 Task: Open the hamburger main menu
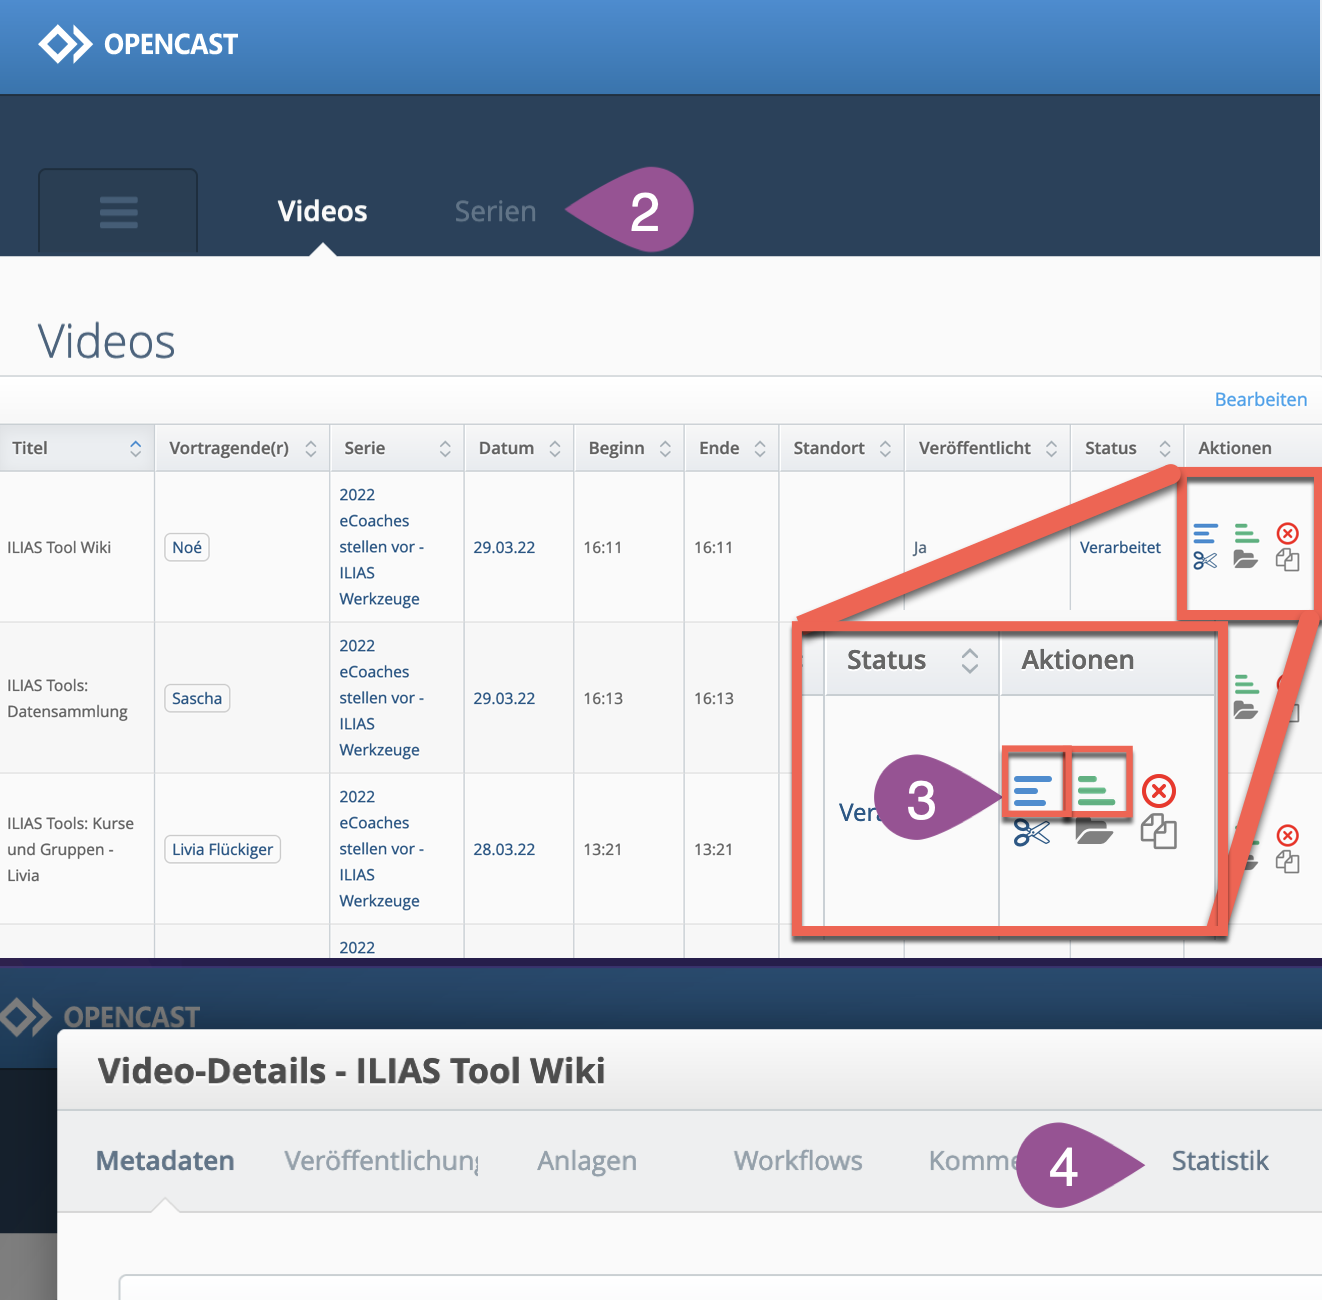[118, 212]
